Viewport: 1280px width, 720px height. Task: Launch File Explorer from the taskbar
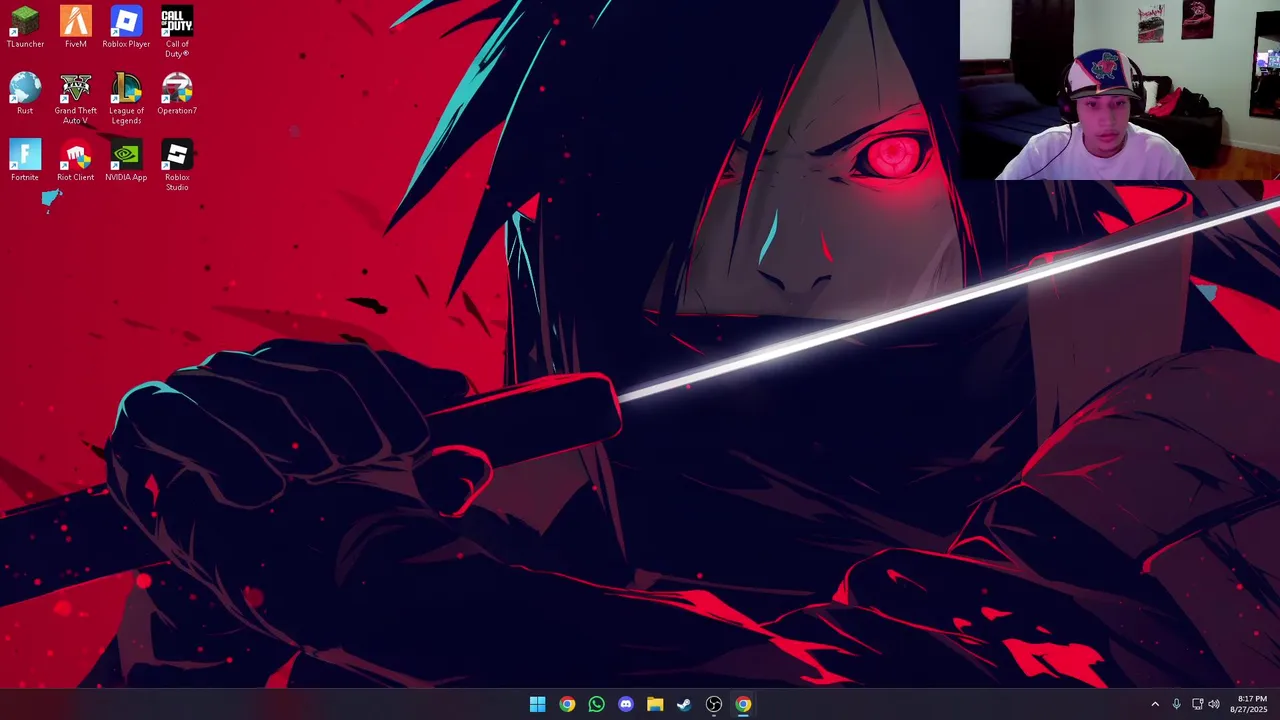(x=655, y=704)
